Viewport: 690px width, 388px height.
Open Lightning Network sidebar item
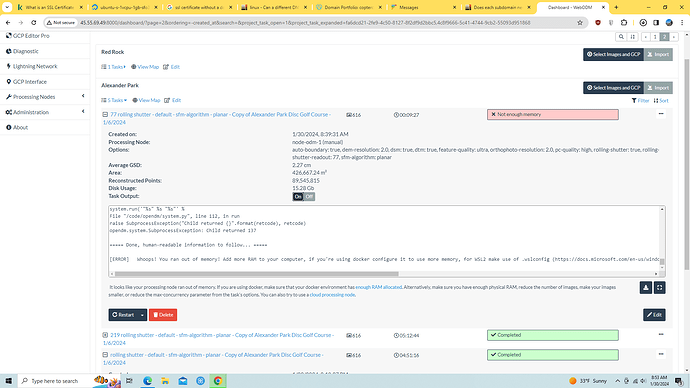pos(31,66)
